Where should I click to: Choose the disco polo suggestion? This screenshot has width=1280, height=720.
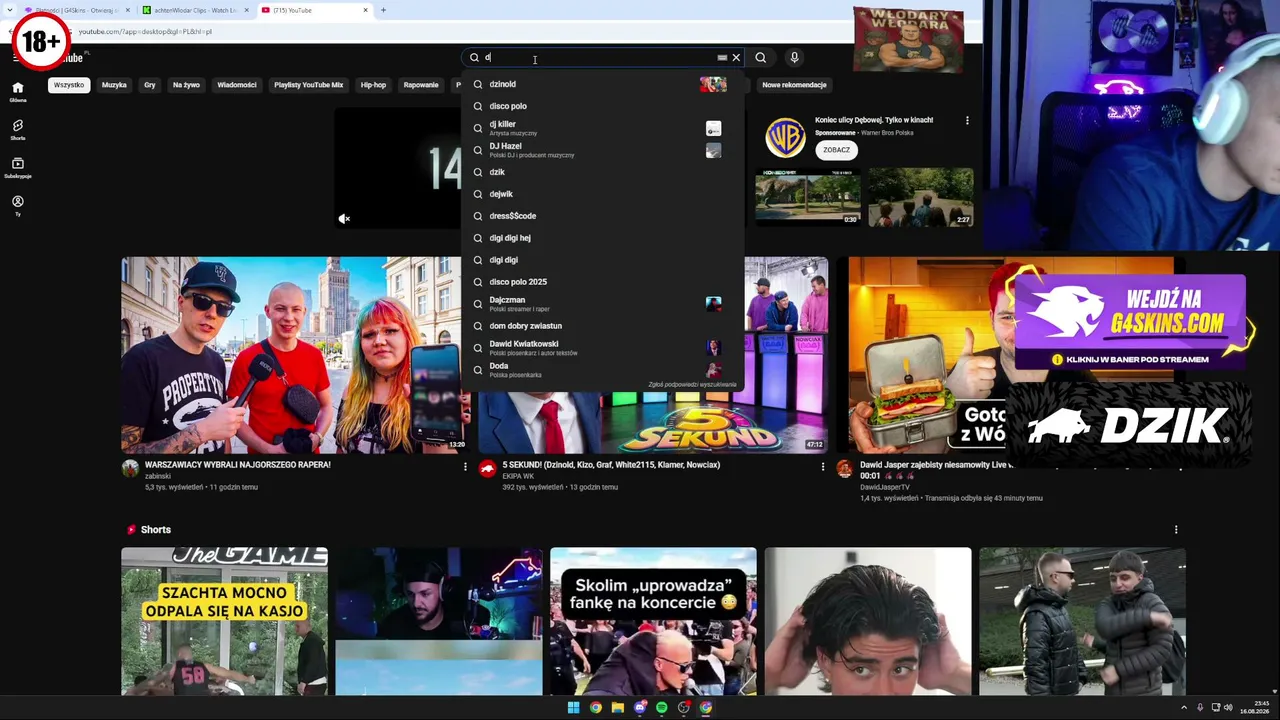pyautogui.click(x=603, y=106)
